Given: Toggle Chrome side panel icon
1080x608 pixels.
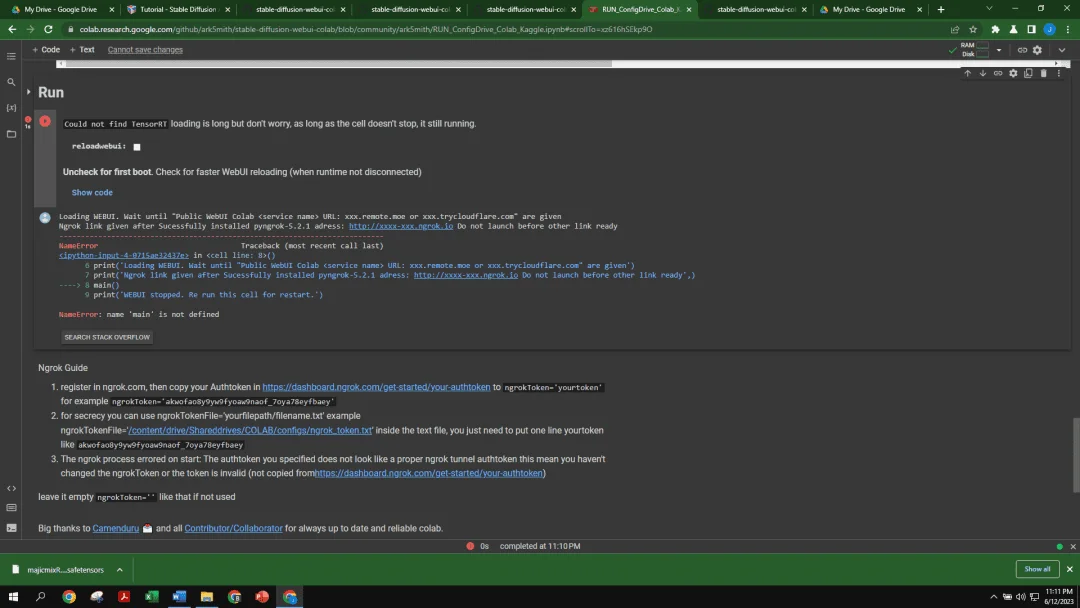Looking at the screenshot, I should pos(1031,30).
